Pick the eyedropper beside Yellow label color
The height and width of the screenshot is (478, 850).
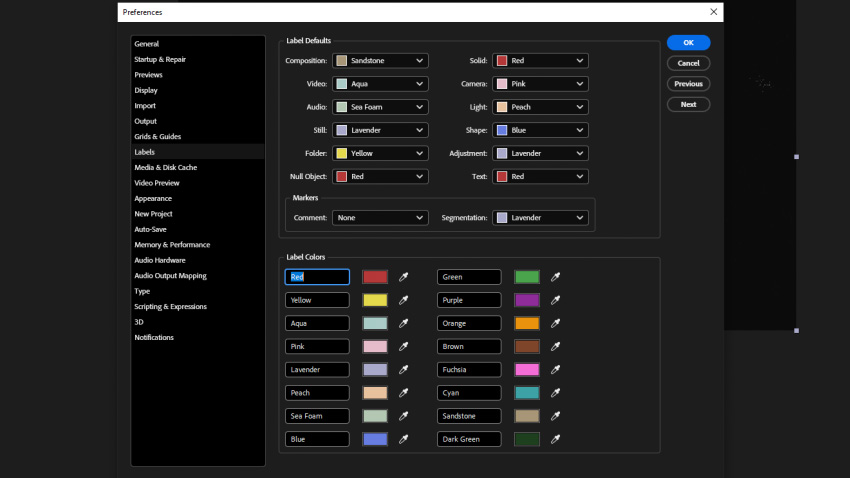coord(404,300)
